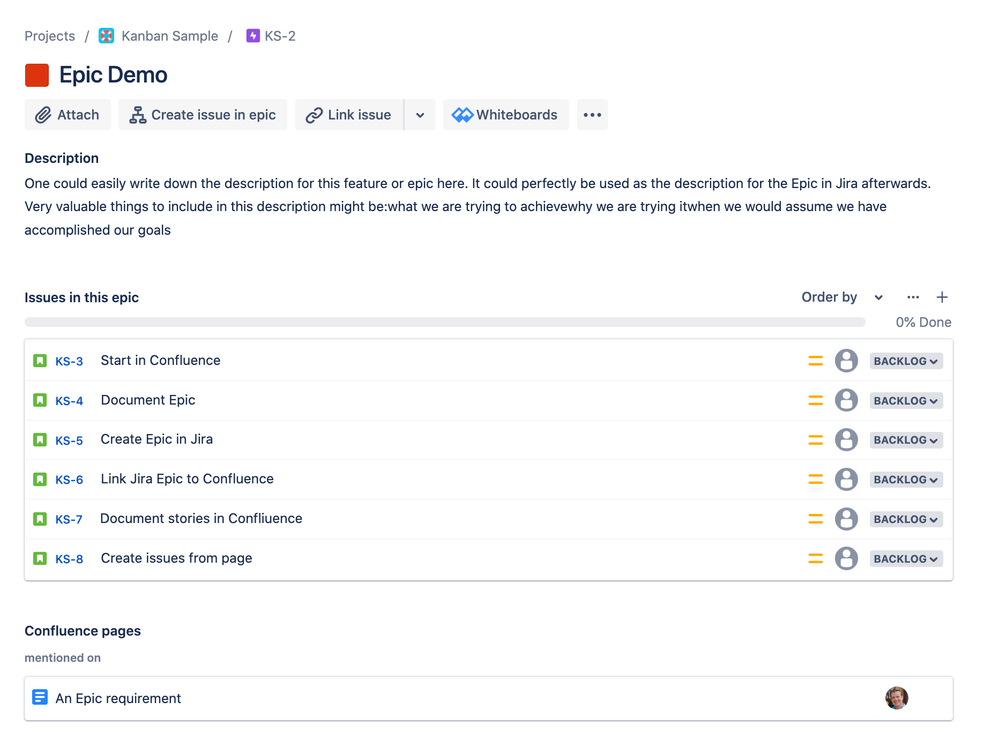Screen dimensions: 999x747
Task: Go to Projects in the breadcrumb
Action: (x=50, y=36)
